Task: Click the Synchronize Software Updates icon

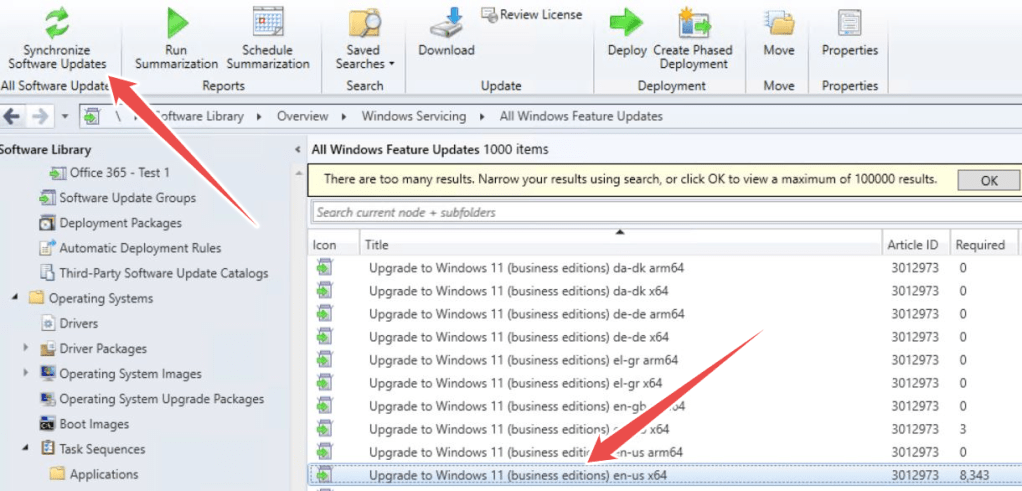Action: pyautogui.click(x=57, y=23)
